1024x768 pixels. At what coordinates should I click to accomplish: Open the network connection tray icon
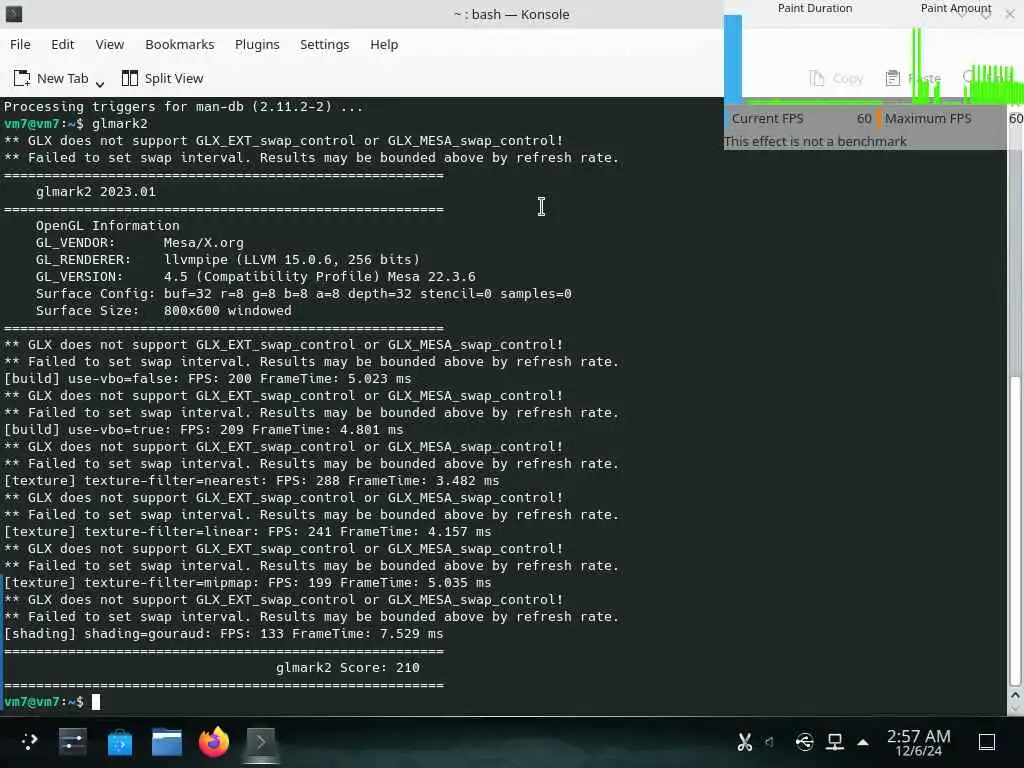[835, 742]
